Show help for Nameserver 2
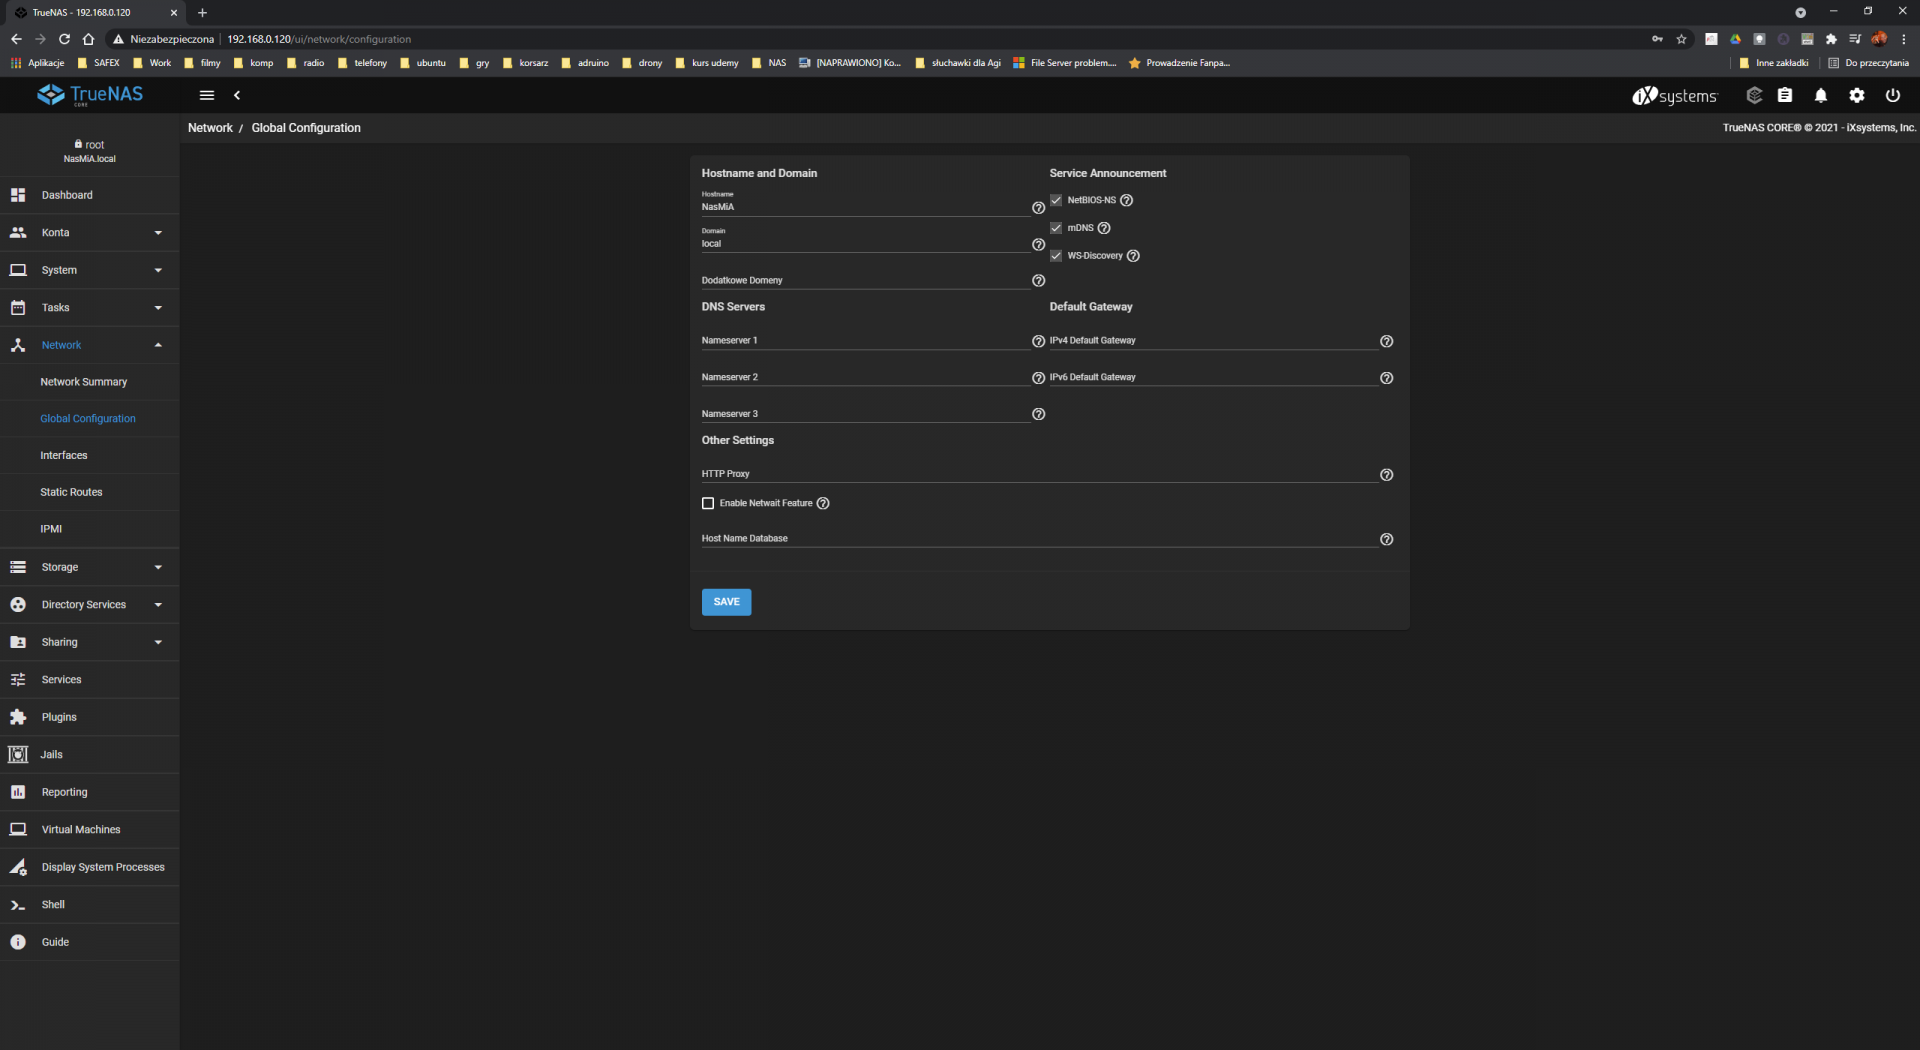1920x1050 pixels. (x=1038, y=378)
